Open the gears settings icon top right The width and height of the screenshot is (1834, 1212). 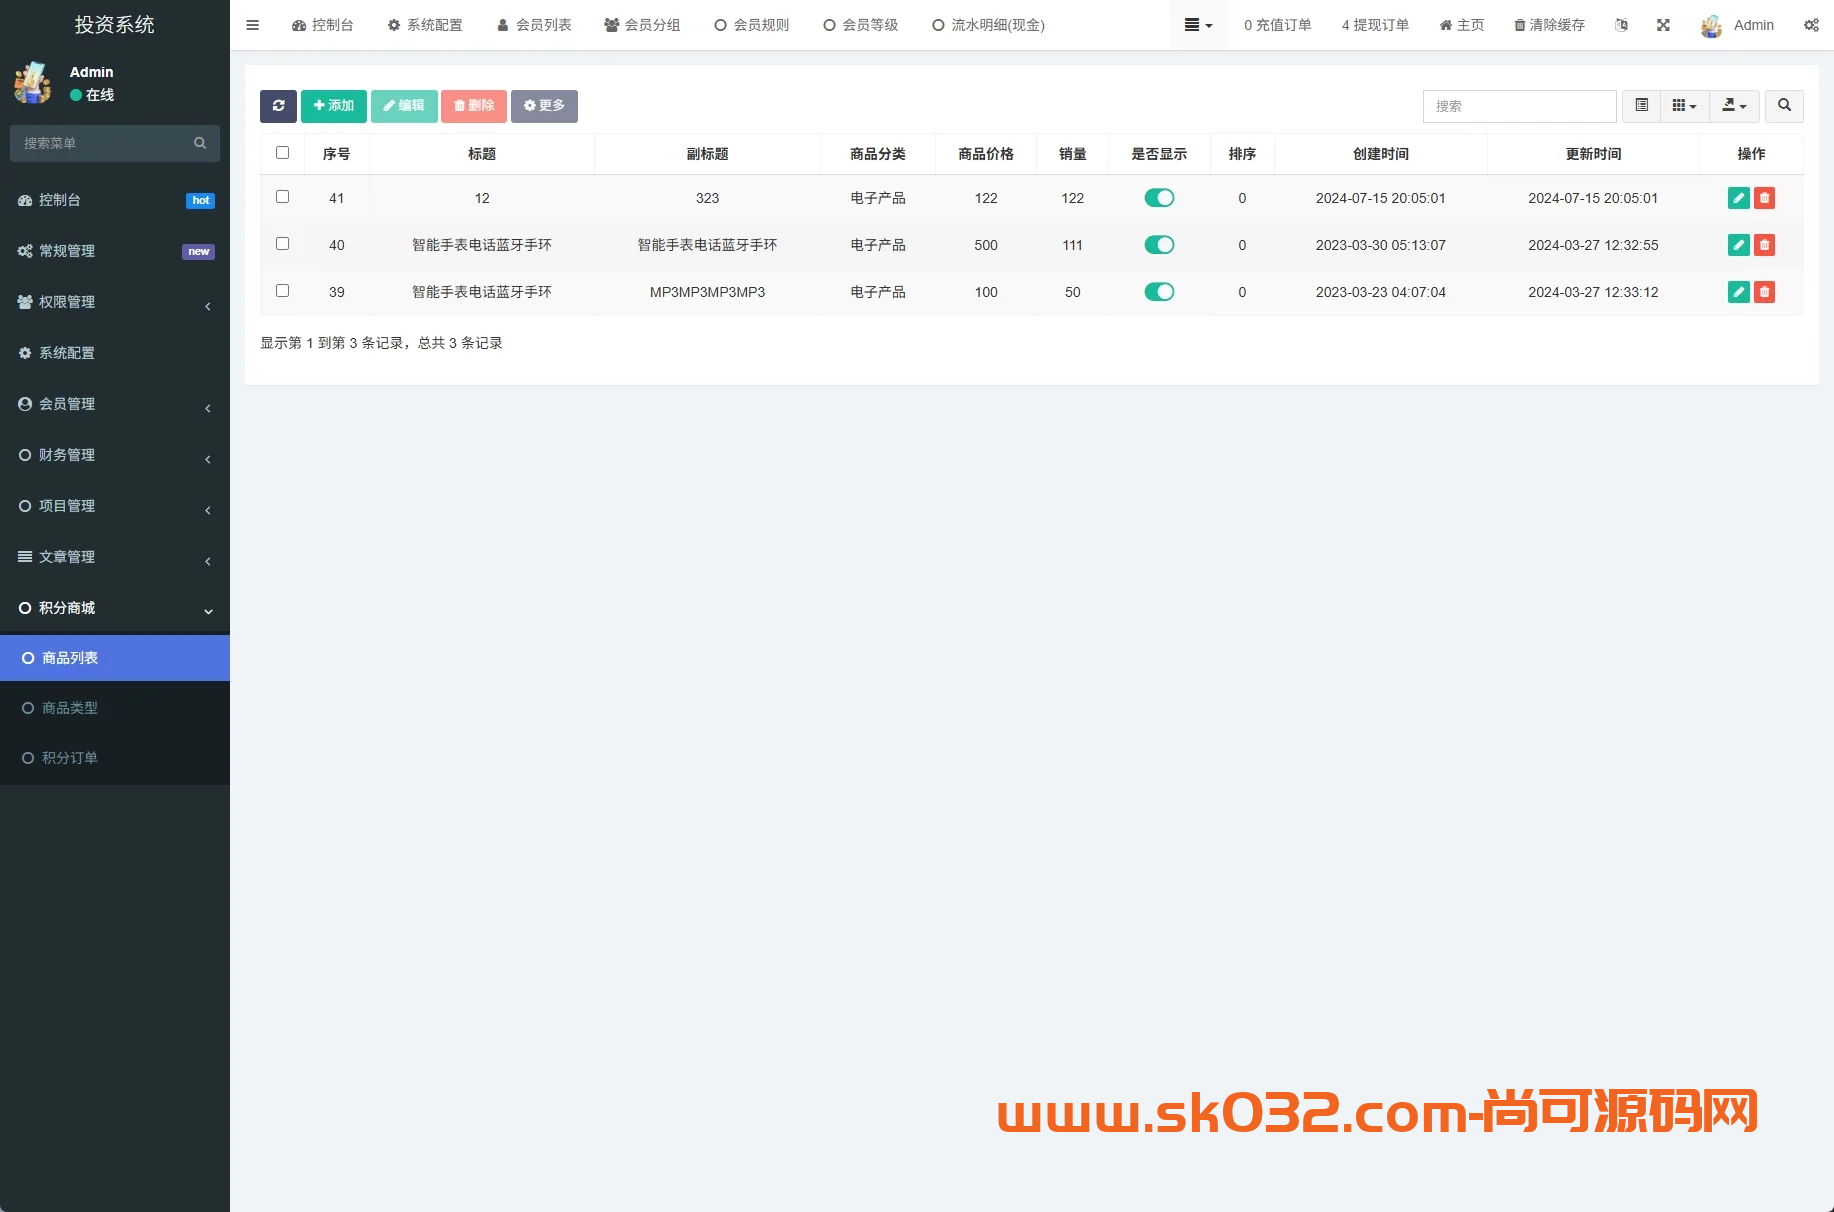pos(1813,25)
